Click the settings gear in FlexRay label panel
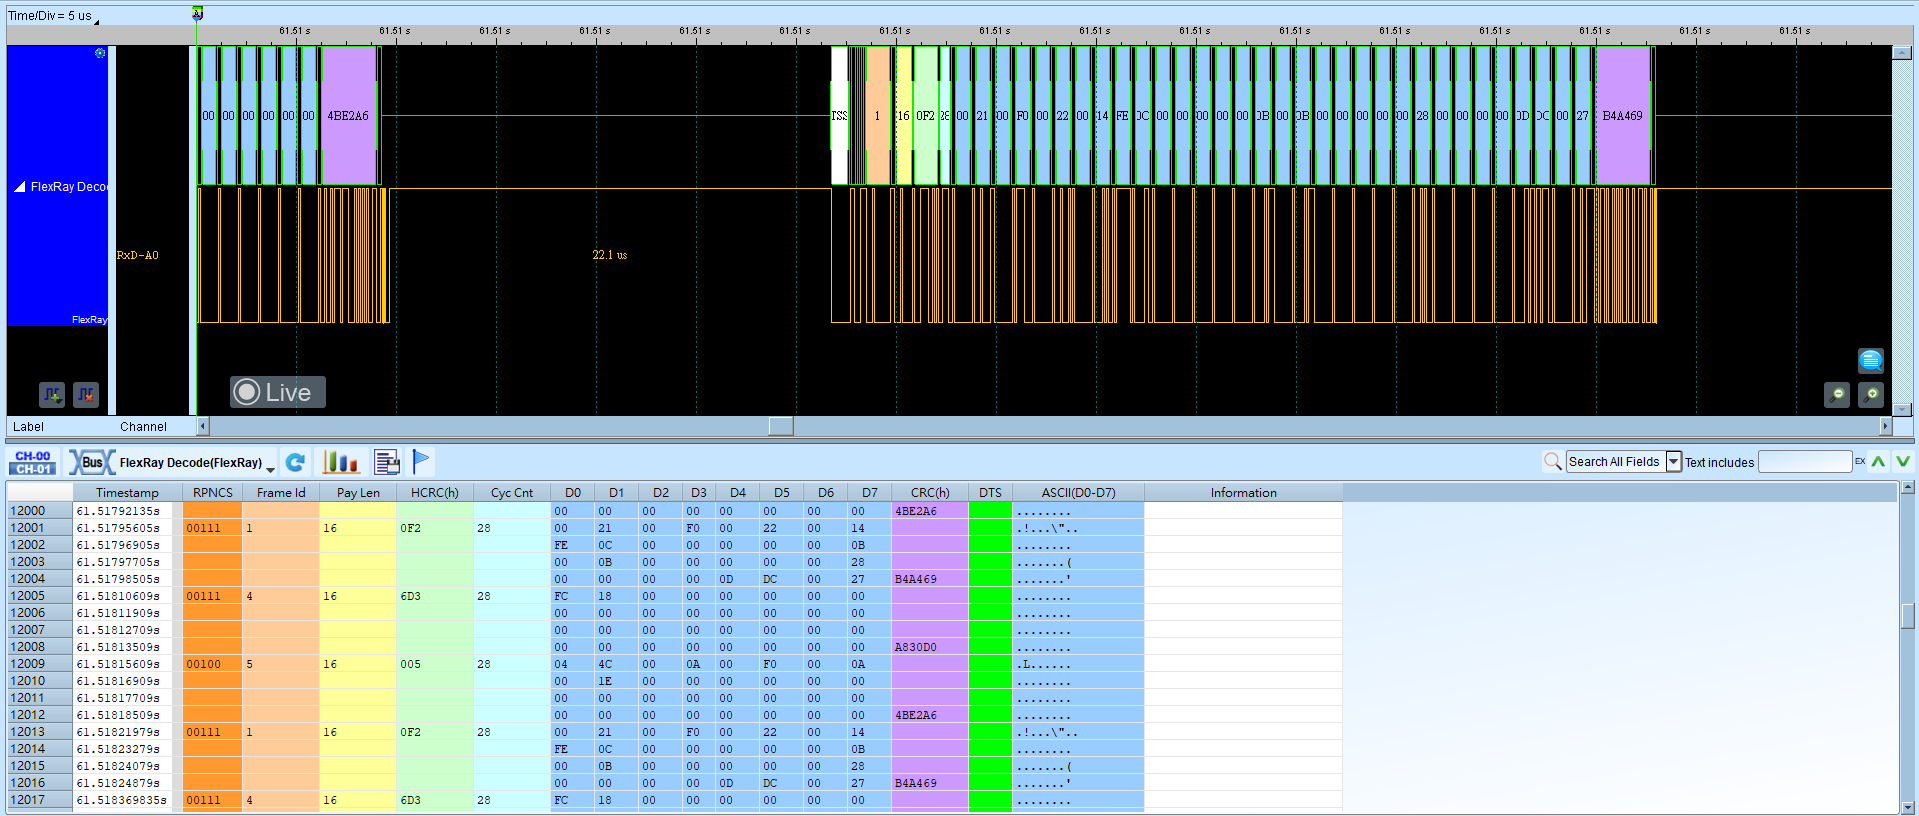The width and height of the screenshot is (1919, 816). [x=100, y=53]
